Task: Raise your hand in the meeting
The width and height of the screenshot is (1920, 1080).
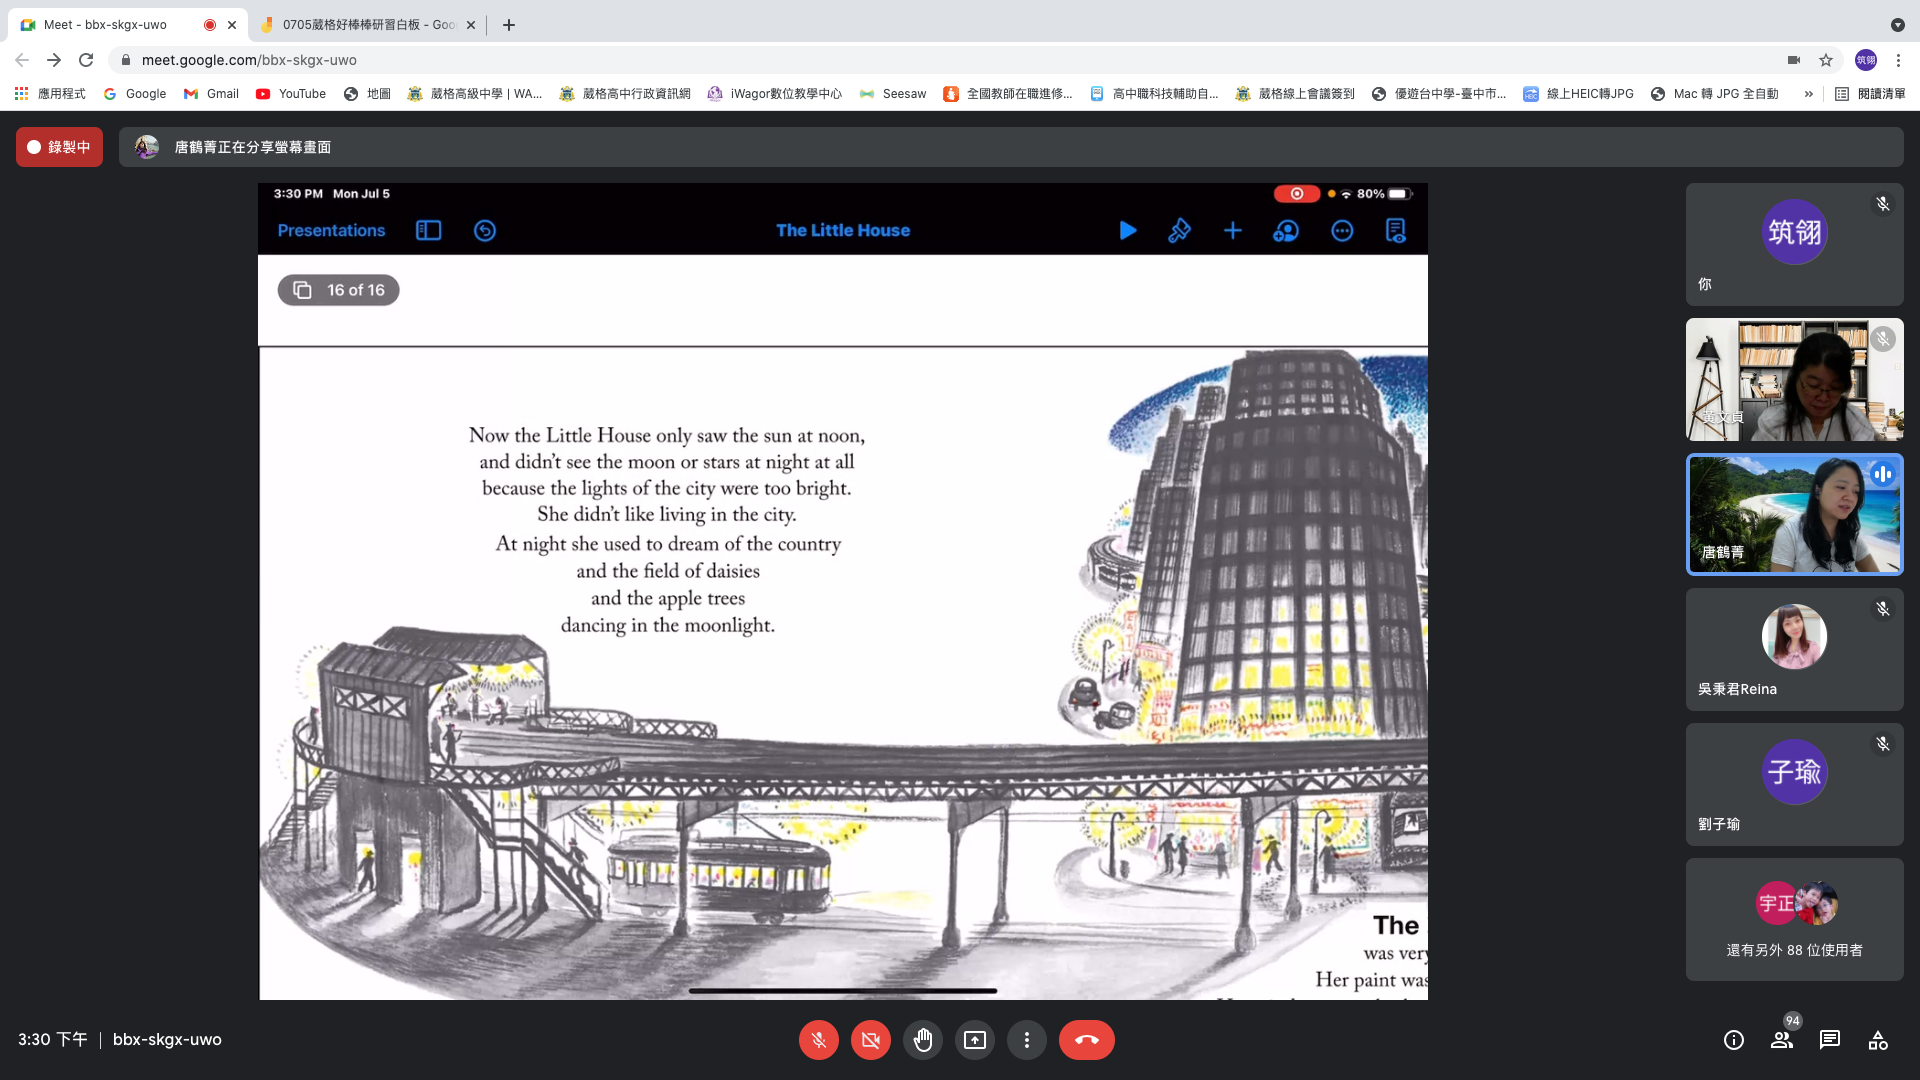Action: tap(922, 1040)
